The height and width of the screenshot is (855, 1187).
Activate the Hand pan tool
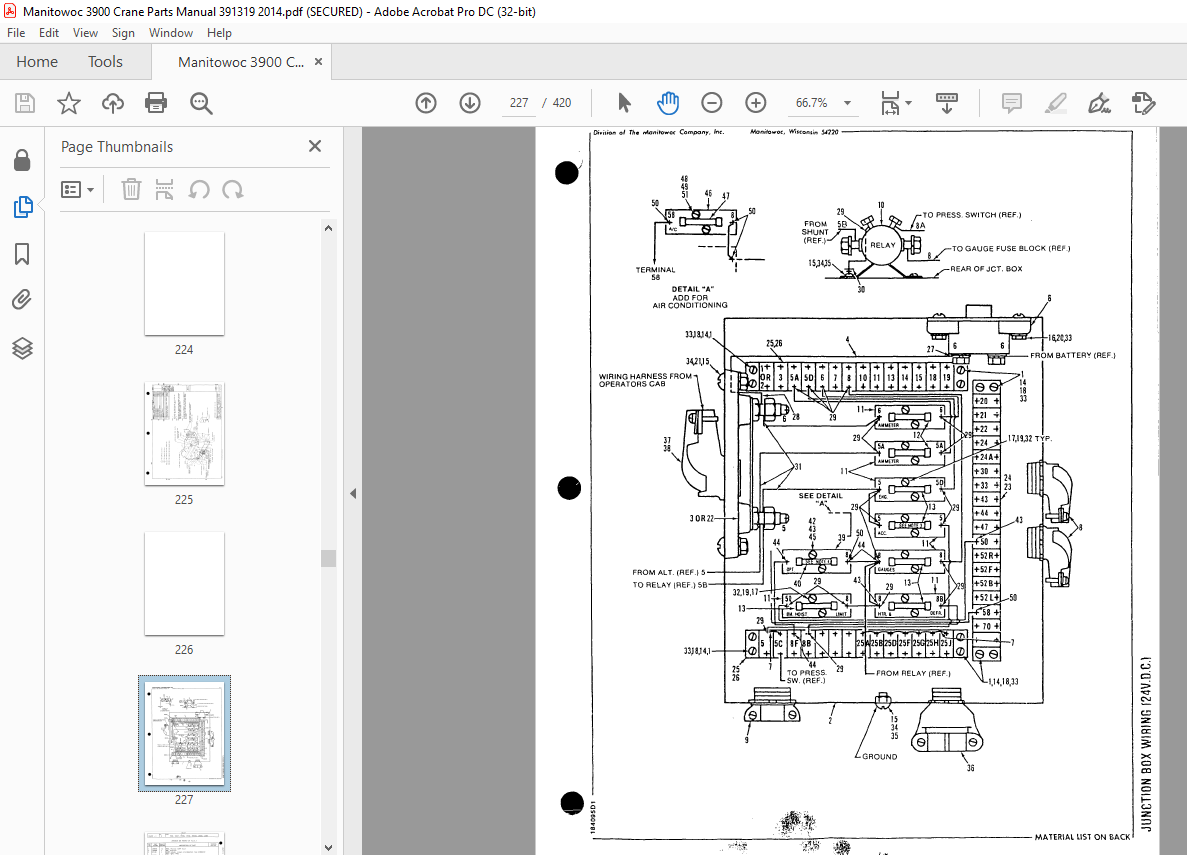tap(668, 103)
